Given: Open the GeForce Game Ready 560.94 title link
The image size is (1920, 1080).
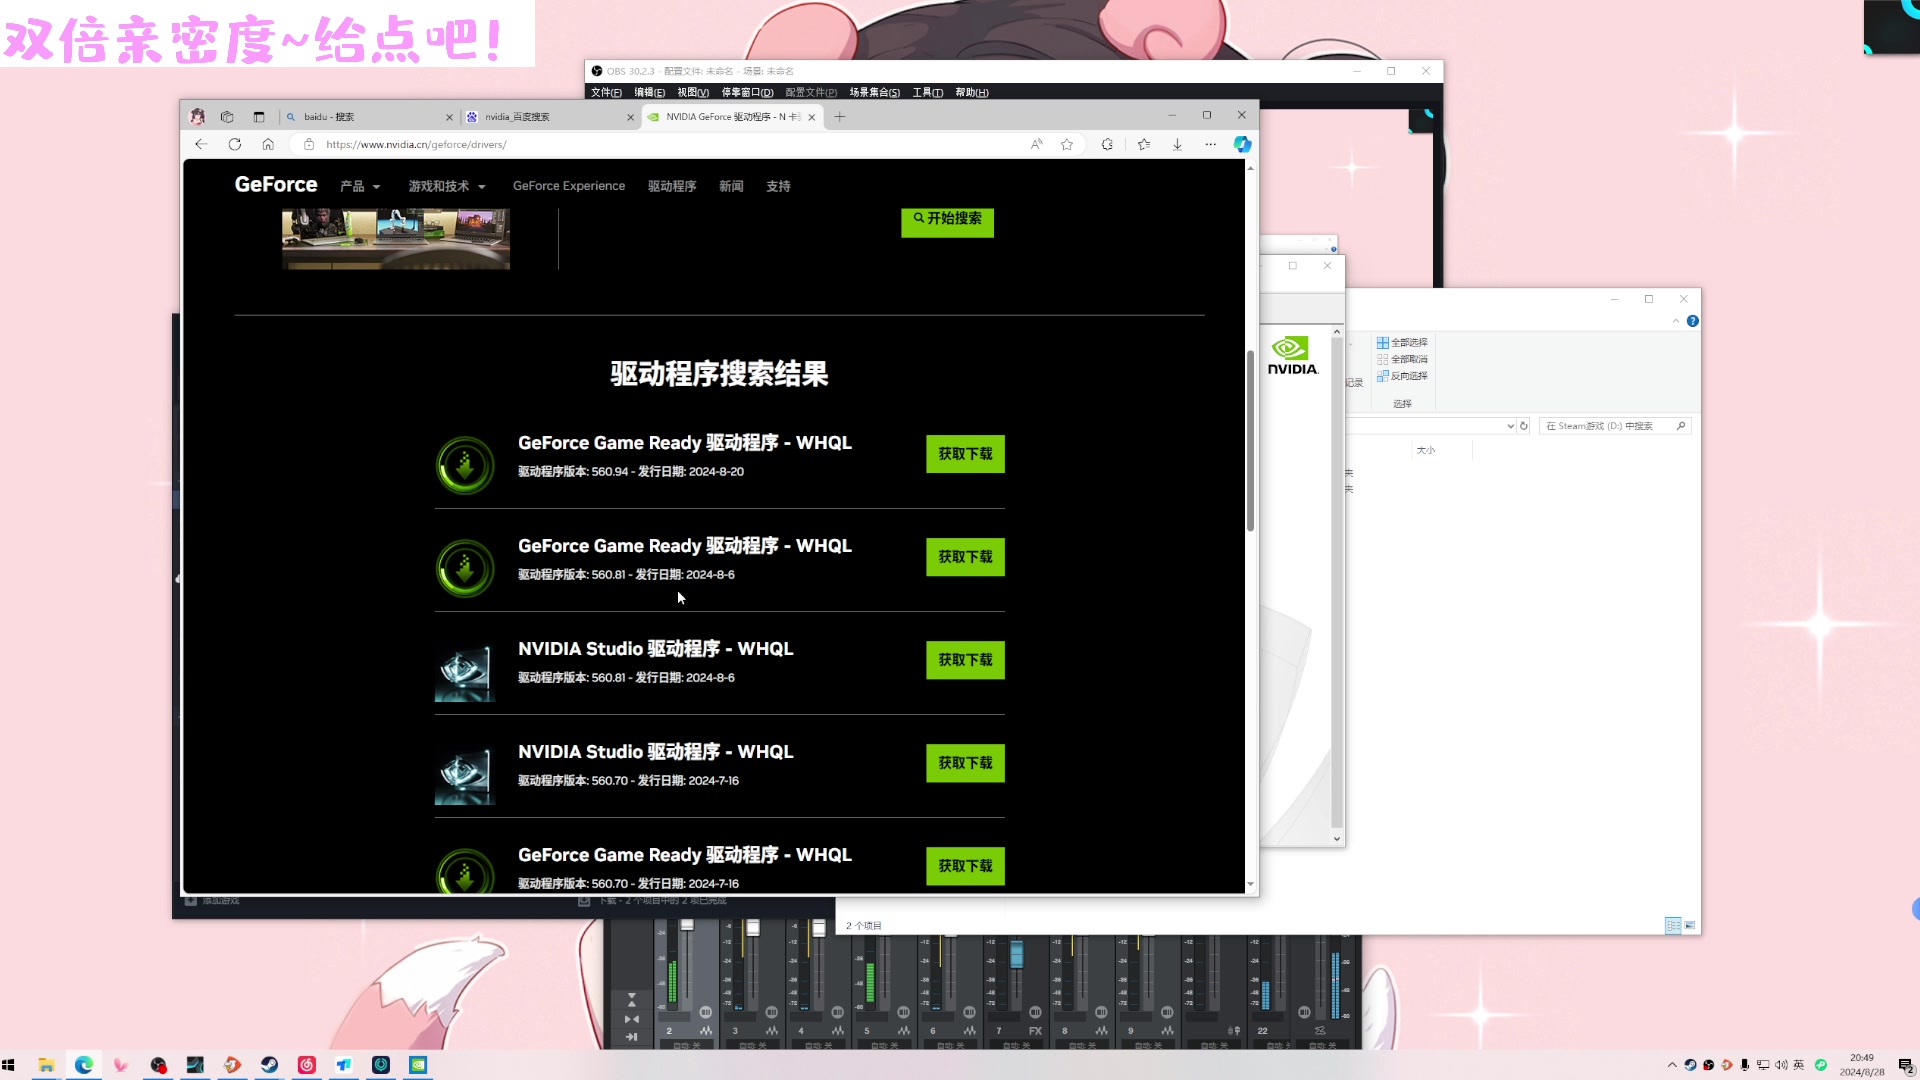Looking at the screenshot, I should click(685, 443).
